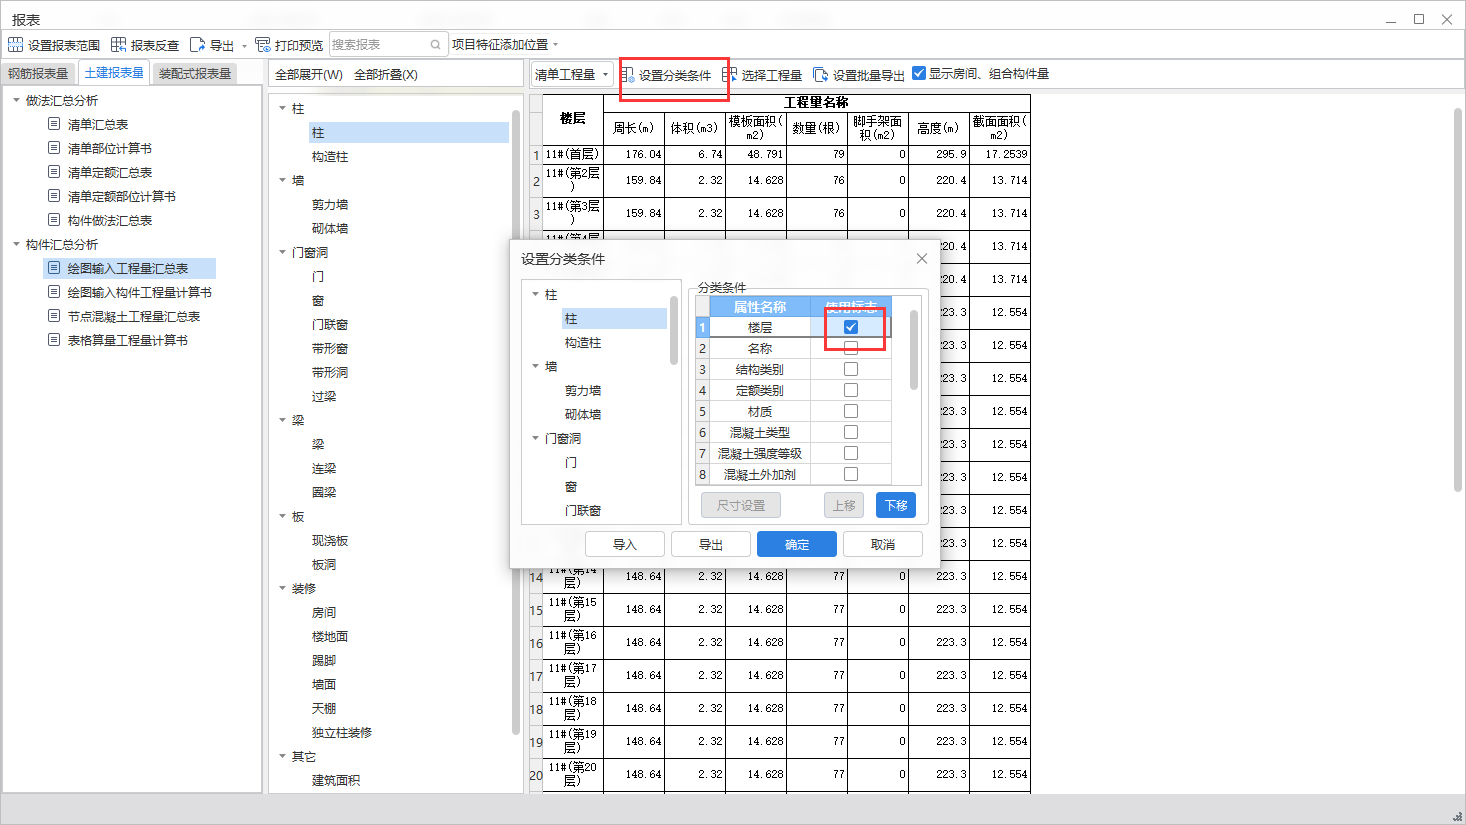Select the 构件做法汇总表 report icon
This screenshot has height=825, width=1466.
coord(54,220)
